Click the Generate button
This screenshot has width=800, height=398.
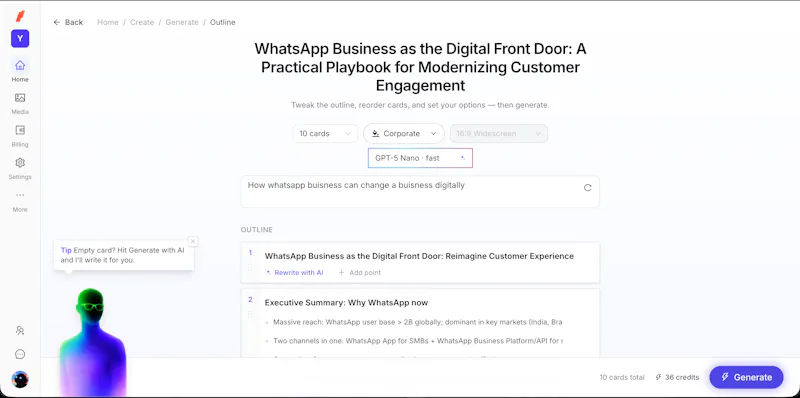[x=746, y=378]
